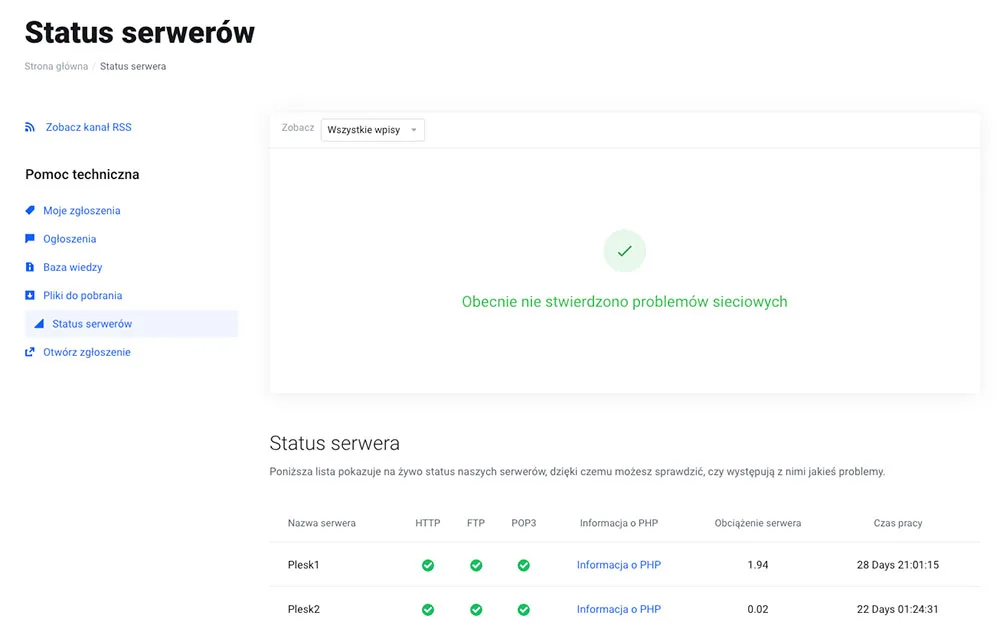Open Baza wiedzy section
This screenshot has height=632, width=1000.
point(73,267)
